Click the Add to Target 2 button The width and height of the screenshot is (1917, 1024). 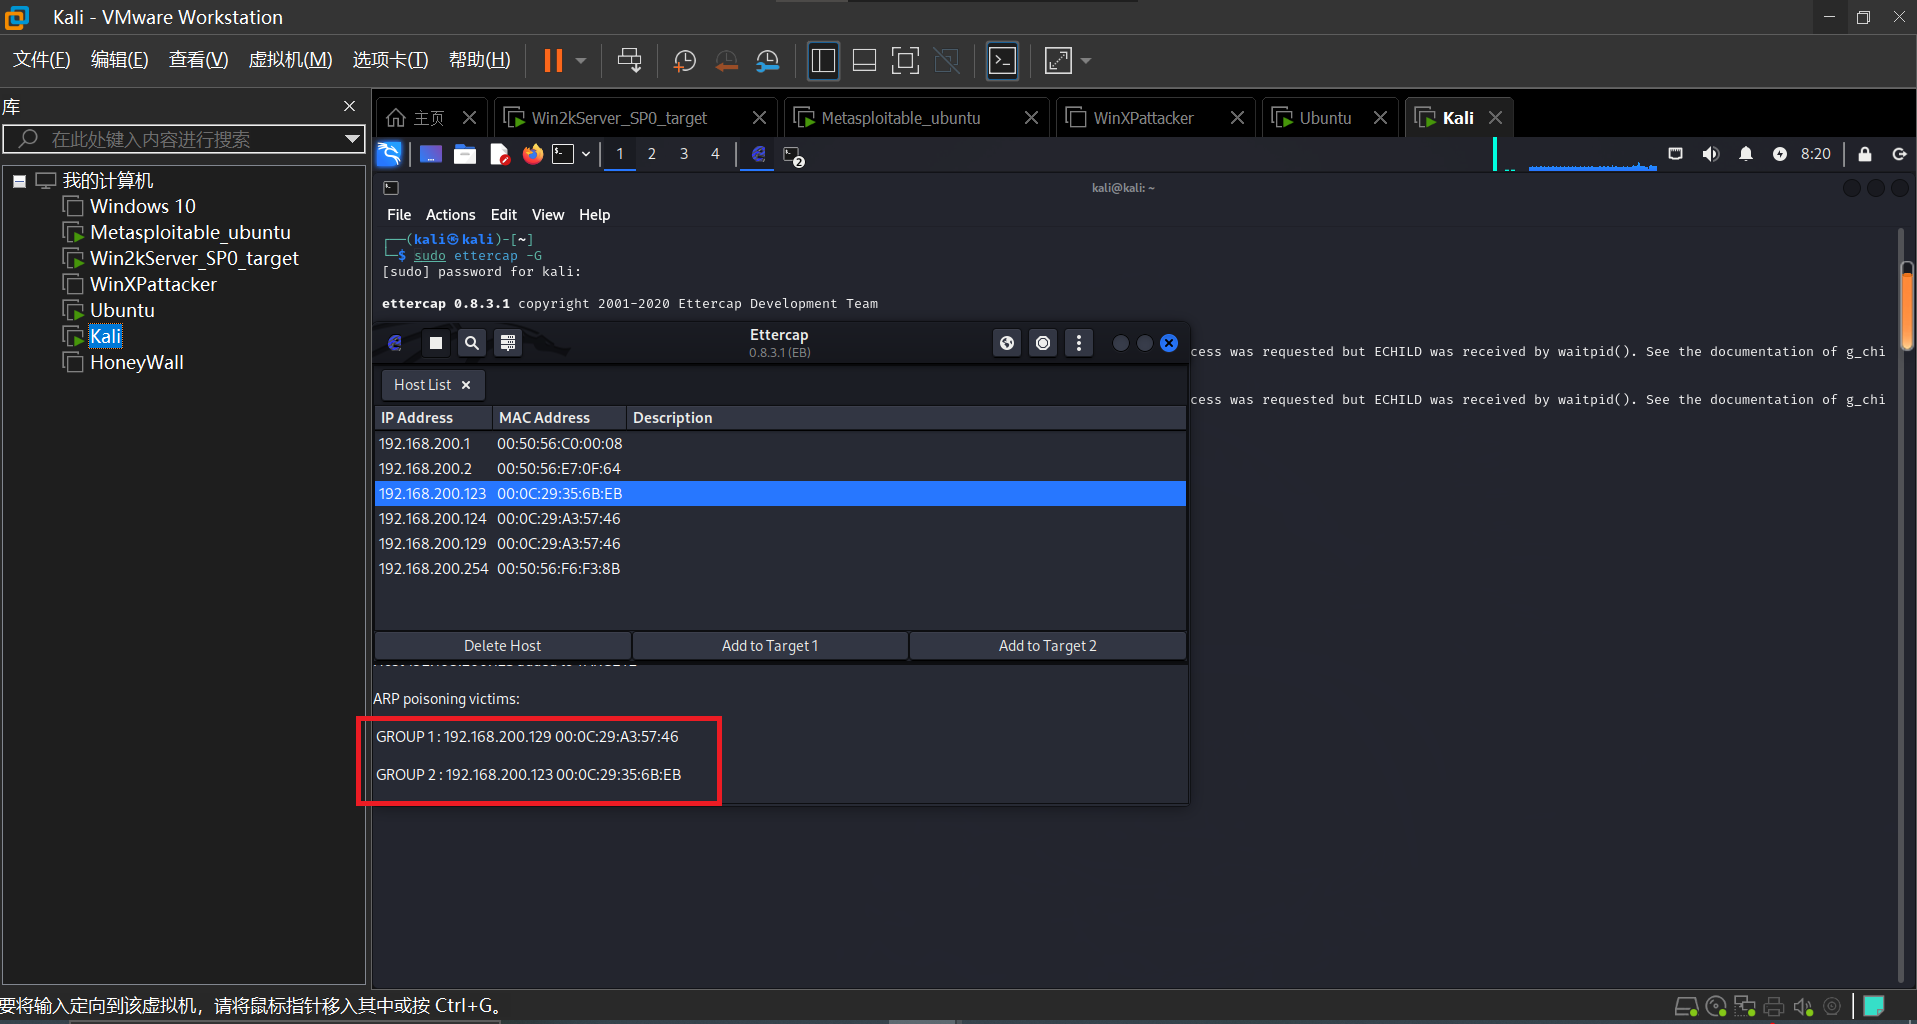(x=1048, y=646)
